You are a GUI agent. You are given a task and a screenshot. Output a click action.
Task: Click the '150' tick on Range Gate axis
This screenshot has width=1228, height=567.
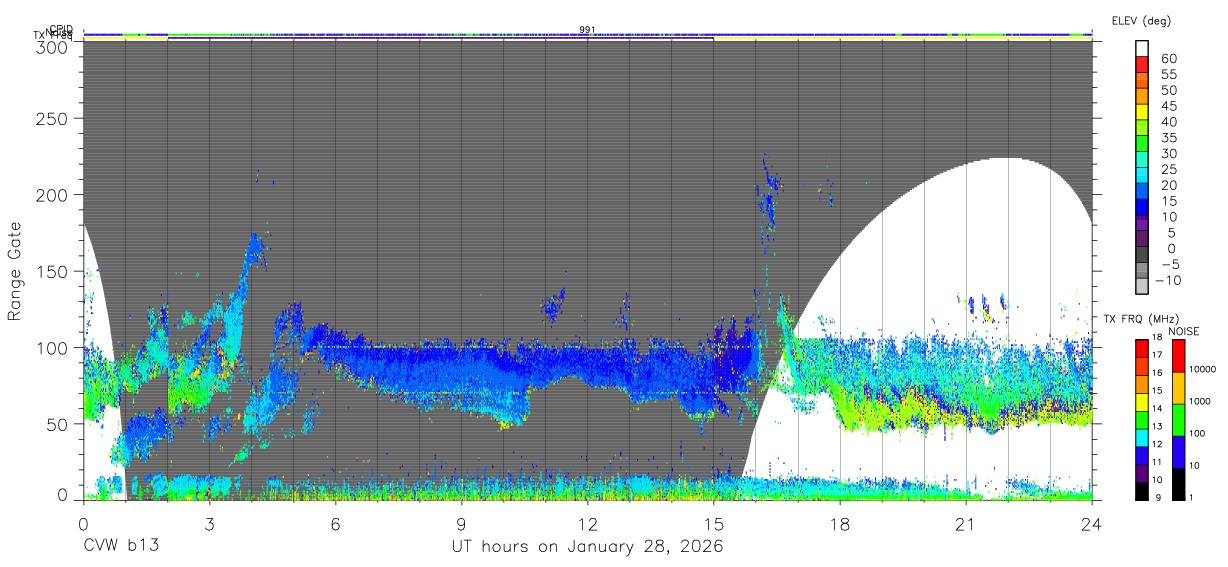(x=53, y=271)
